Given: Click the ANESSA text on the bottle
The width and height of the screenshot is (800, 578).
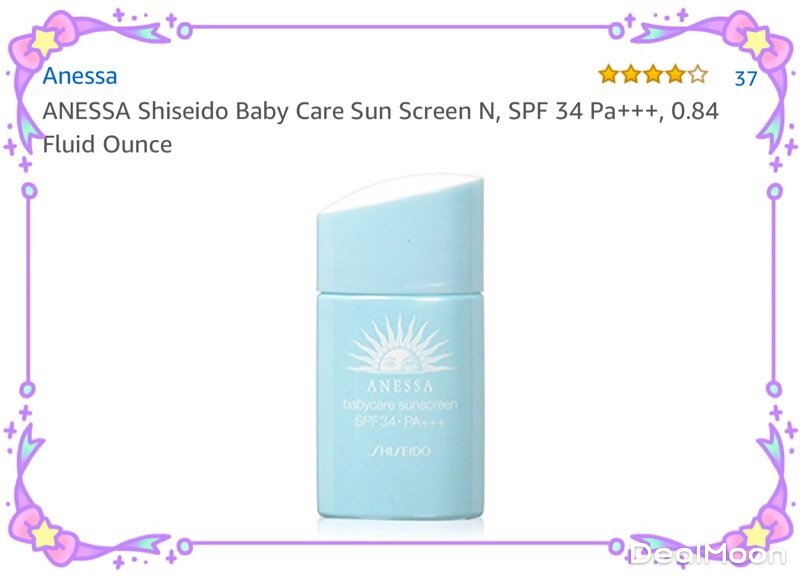Looking at the screenshot, I should pos(400,386).
